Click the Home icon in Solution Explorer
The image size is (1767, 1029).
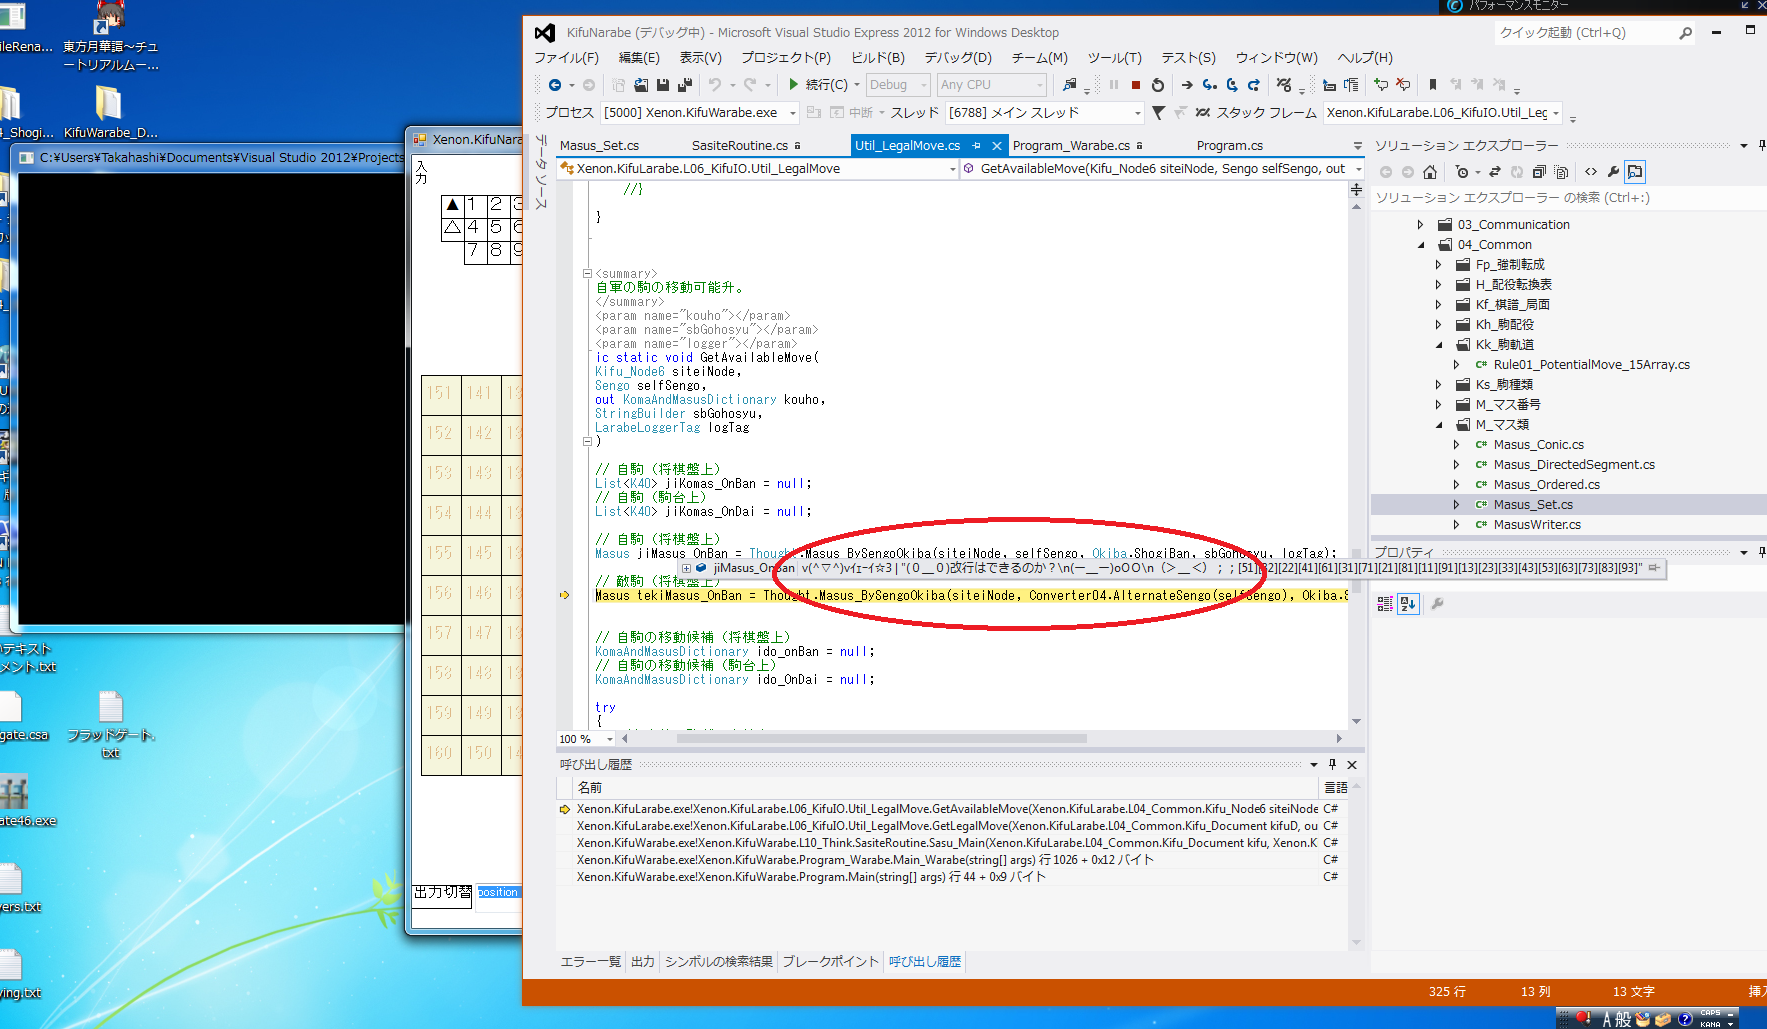tap(1430, 172)
